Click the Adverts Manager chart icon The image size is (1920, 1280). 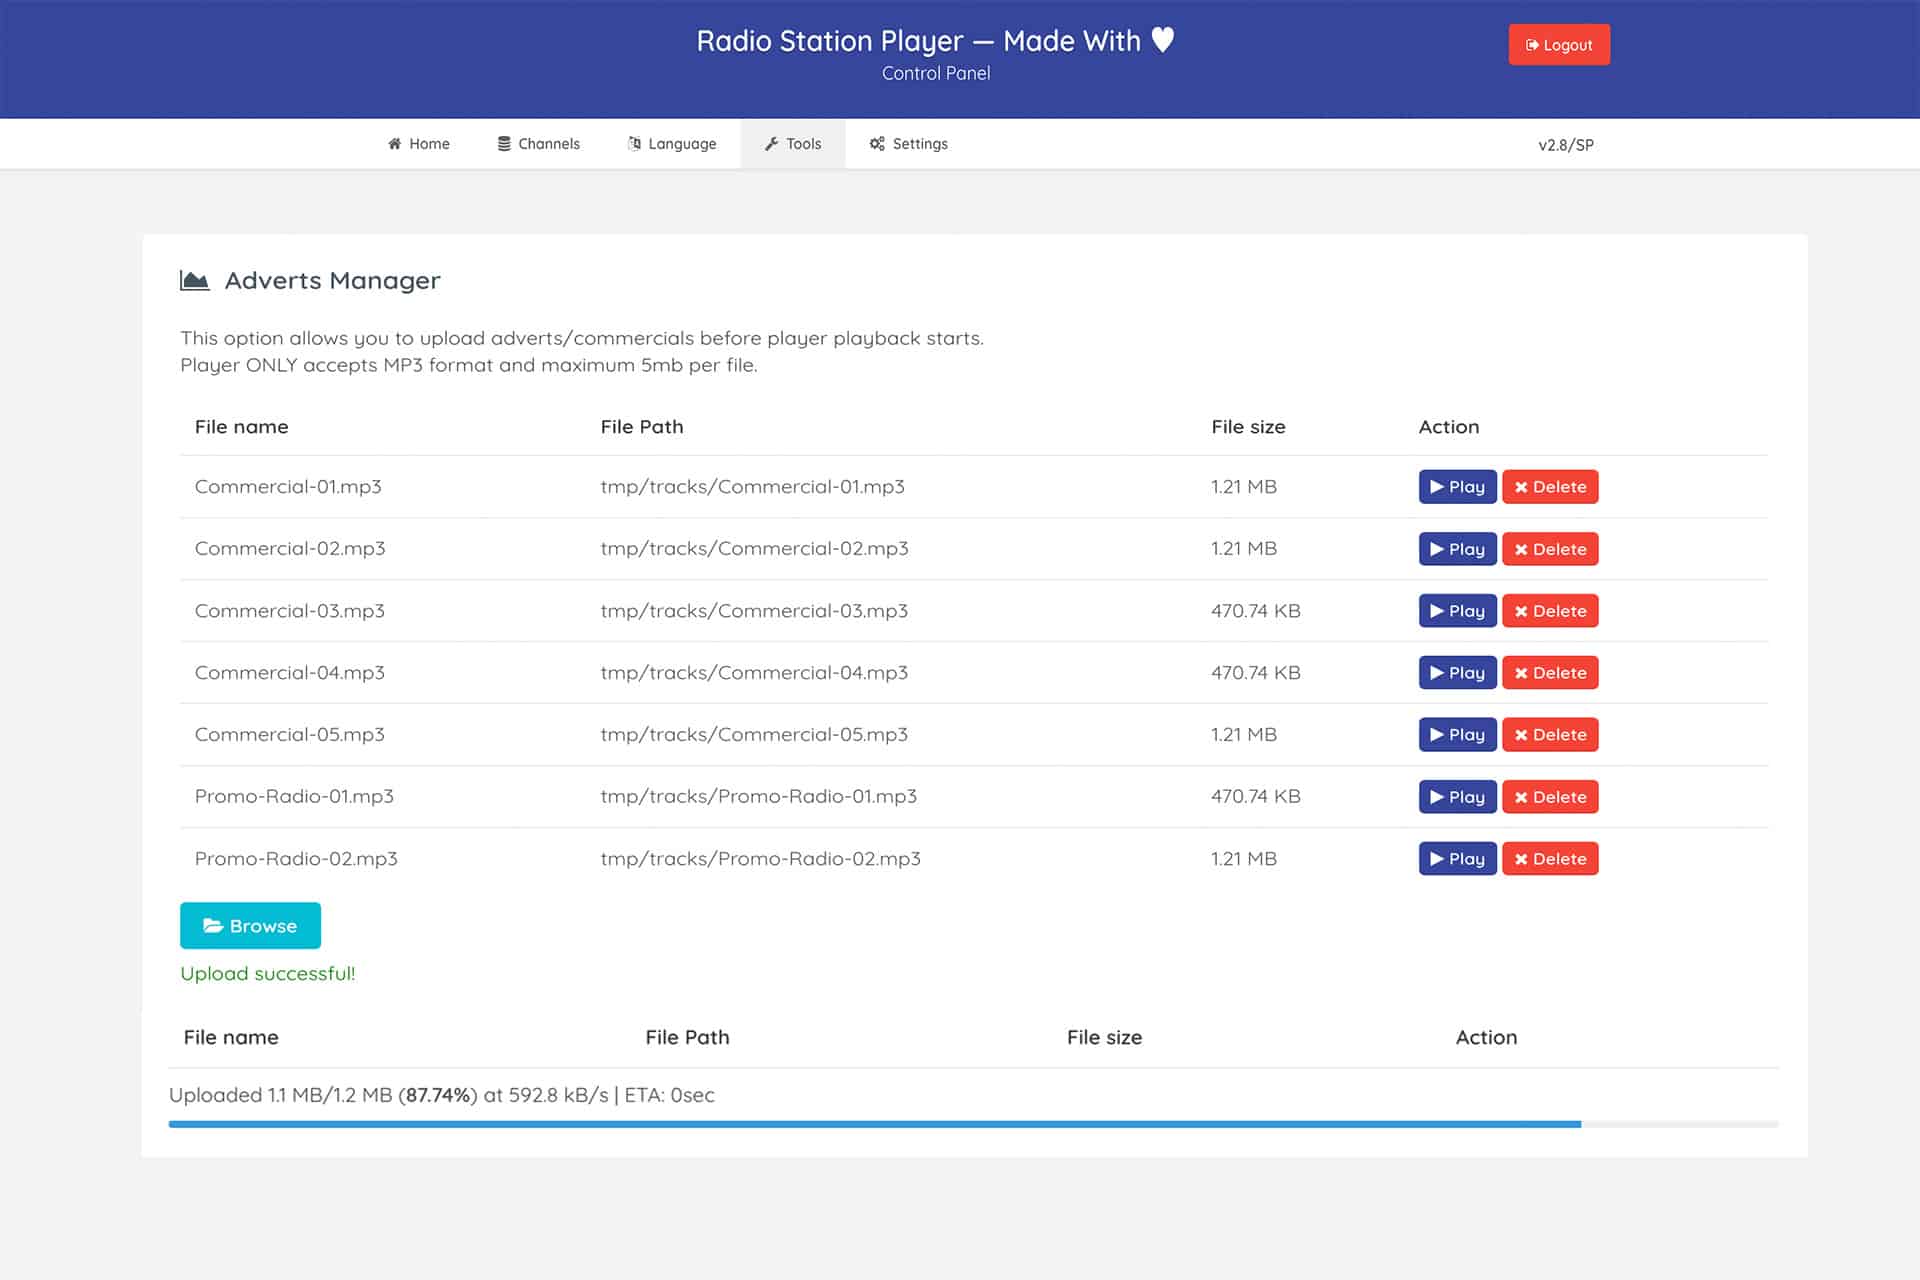194,281
